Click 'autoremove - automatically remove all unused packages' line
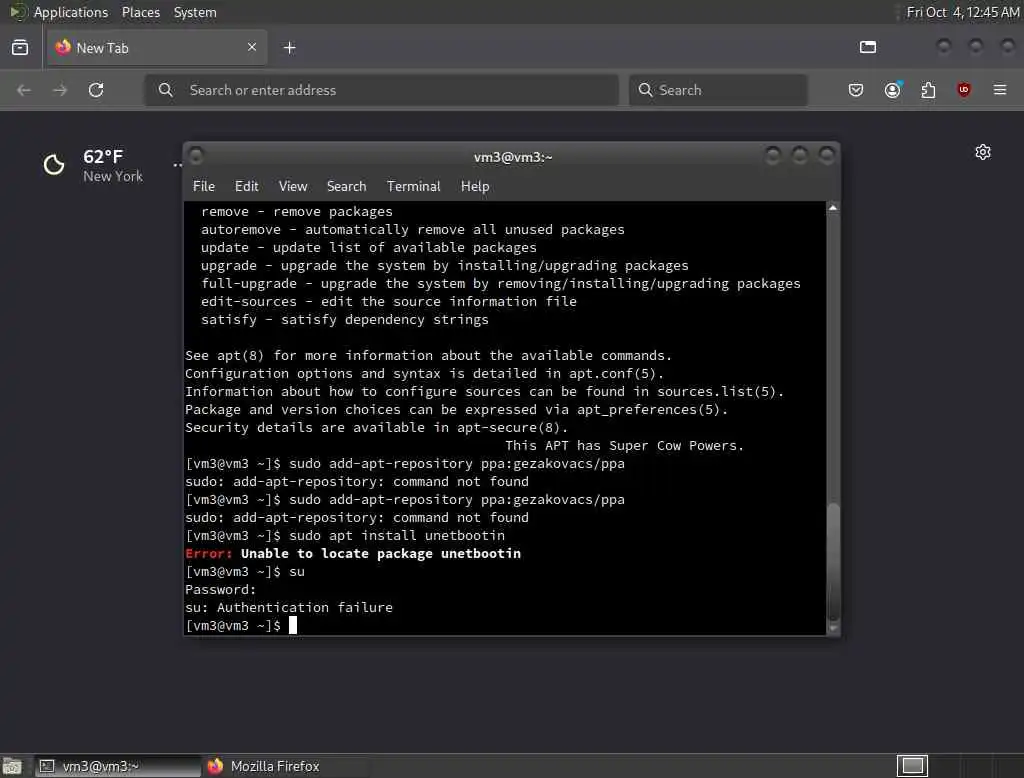Viewport: 1024px width, 778px height. (413, 229)
